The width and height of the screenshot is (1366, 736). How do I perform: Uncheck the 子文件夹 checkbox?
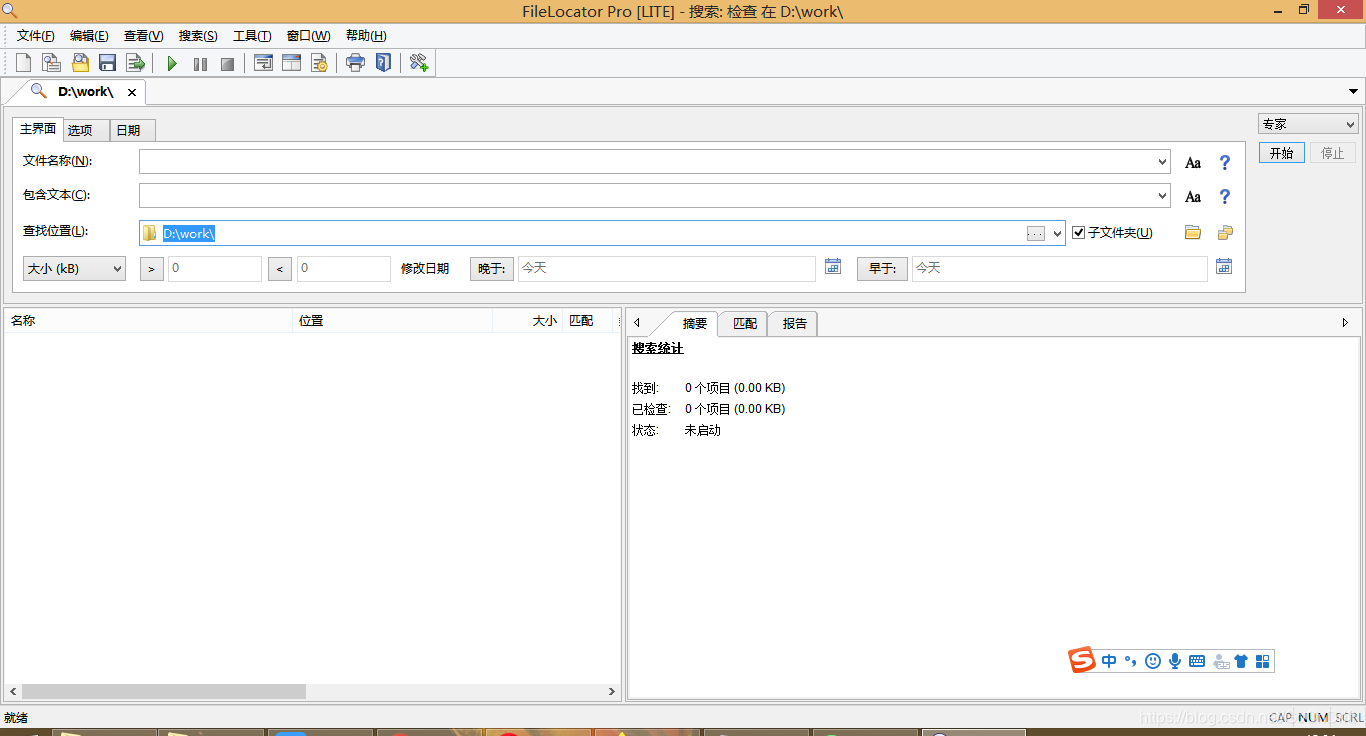click(x=1078, y=233)
